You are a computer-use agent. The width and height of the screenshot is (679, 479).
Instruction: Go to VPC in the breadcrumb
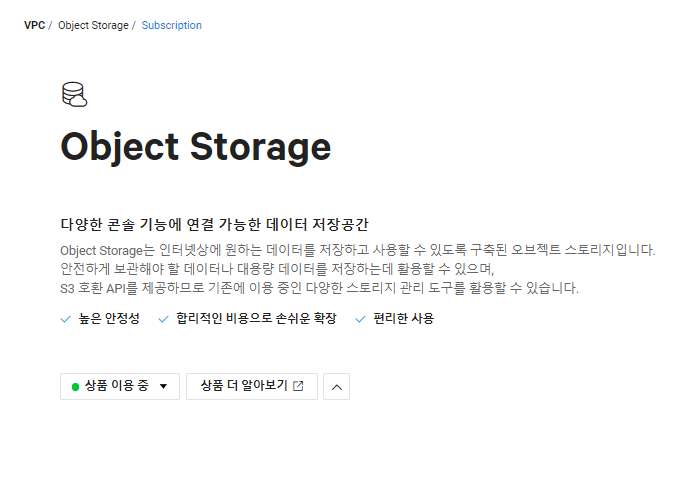(x=34, y=25)
